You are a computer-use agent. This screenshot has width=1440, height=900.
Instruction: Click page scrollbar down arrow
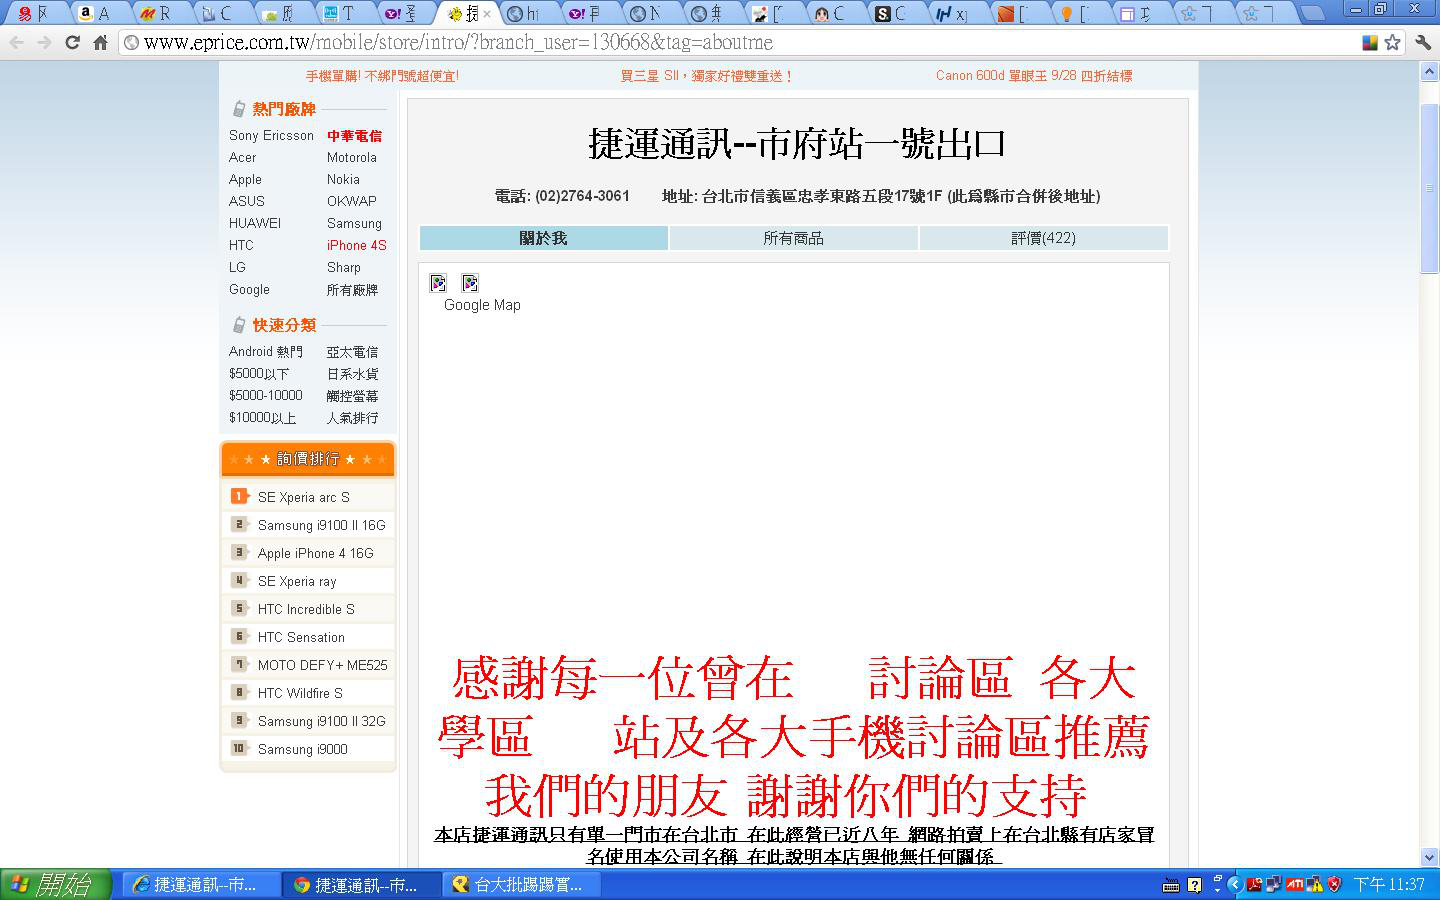point(1429,857)
